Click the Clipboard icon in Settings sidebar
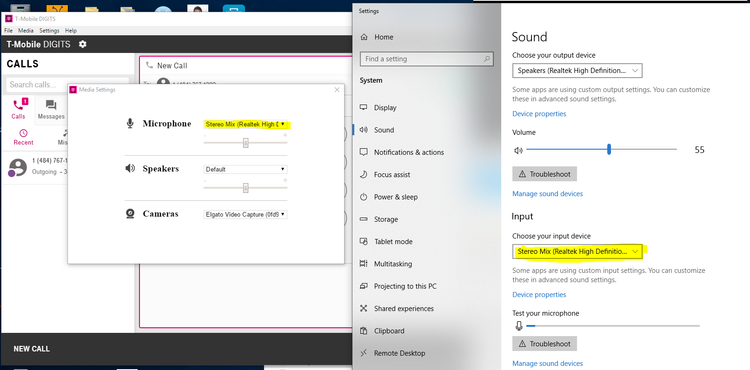Screen dimensions: 750x370 click(364, 331)
